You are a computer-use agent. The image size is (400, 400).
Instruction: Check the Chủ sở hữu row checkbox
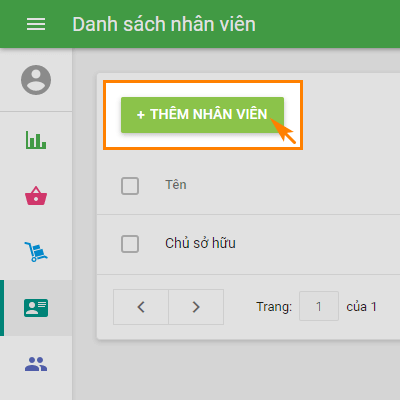coord(130,244)
